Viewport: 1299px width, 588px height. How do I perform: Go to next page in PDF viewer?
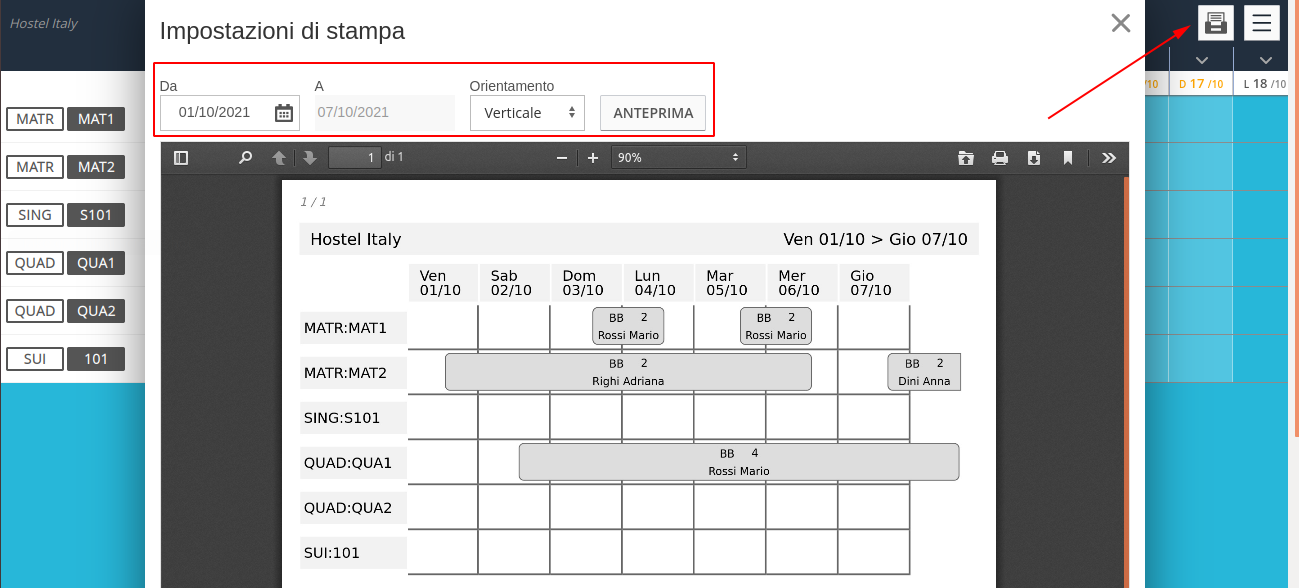(310, 158)
